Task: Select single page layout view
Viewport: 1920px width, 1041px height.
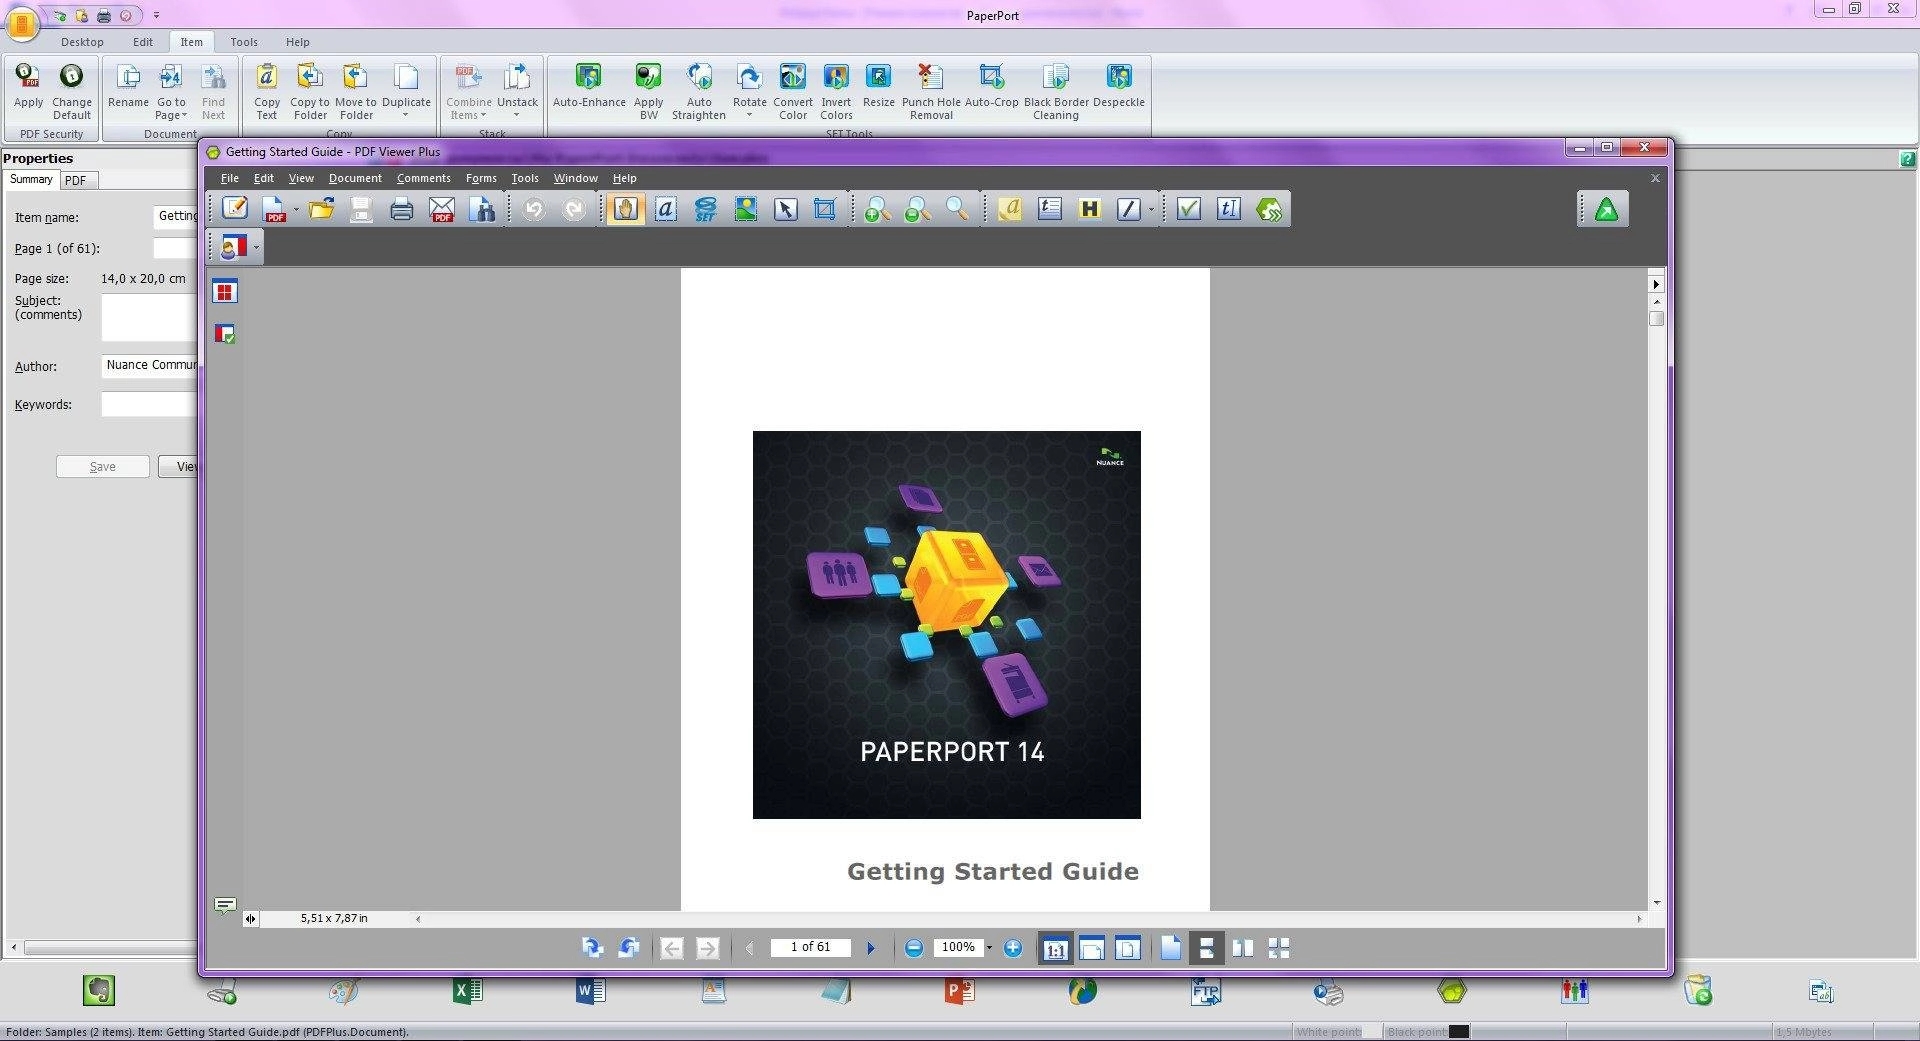Action: 1171,948
